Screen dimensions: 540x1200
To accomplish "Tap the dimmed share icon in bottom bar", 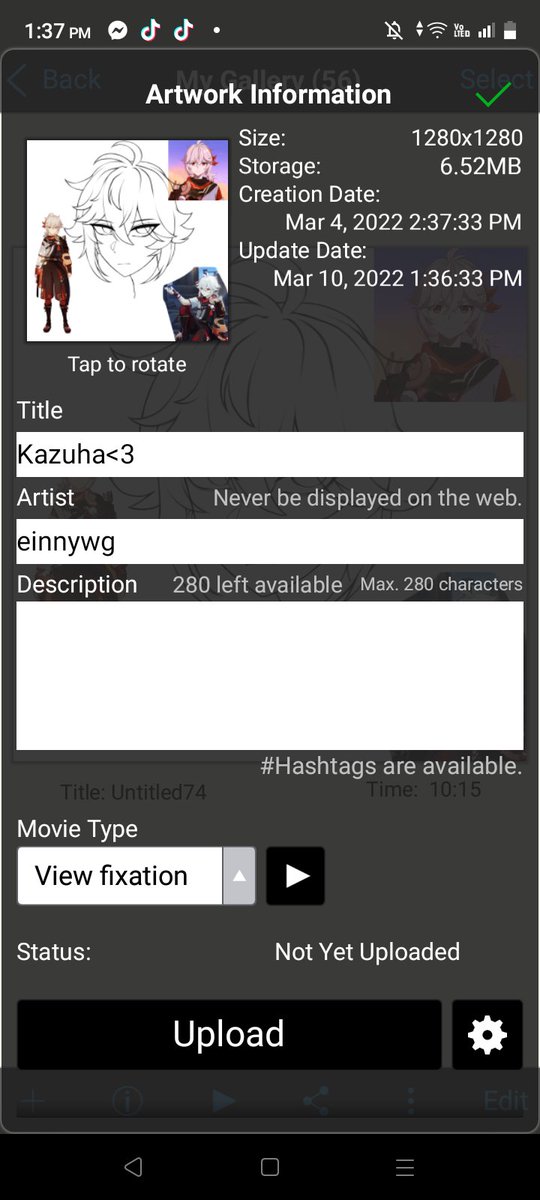I will coord(316,1101).
